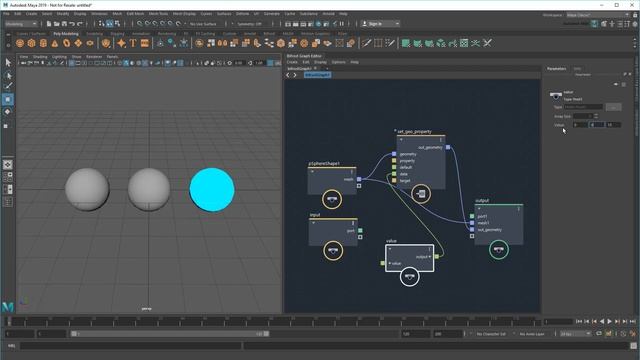Choose the Select tool in the toolbox
Screen dimensions: 640x360
tap(8, 62)
